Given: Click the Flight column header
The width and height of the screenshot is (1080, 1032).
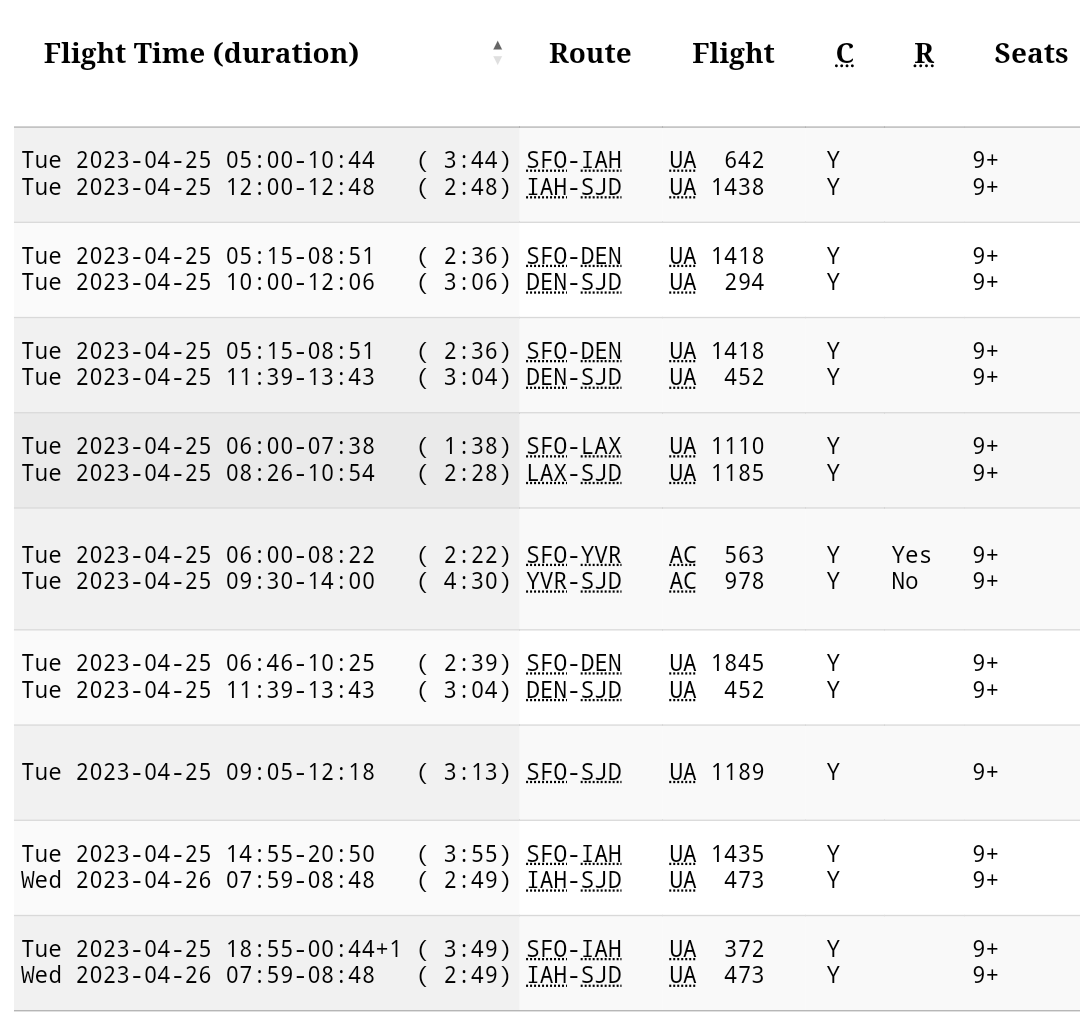Looking at the screenshot, I should (x=733, y=53).
